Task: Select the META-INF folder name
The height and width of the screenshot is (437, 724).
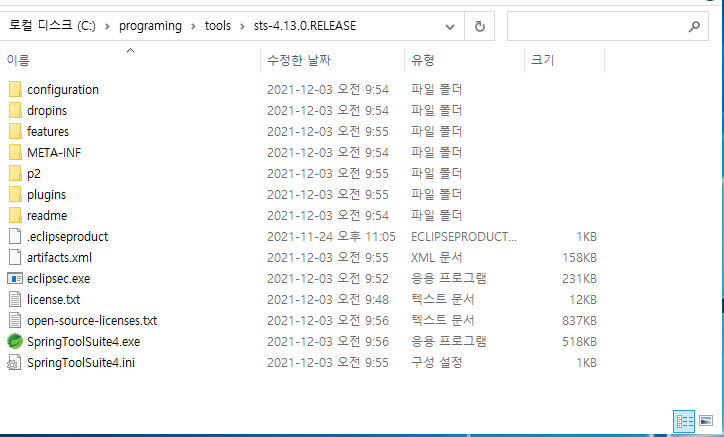Action: click(54, 152)
